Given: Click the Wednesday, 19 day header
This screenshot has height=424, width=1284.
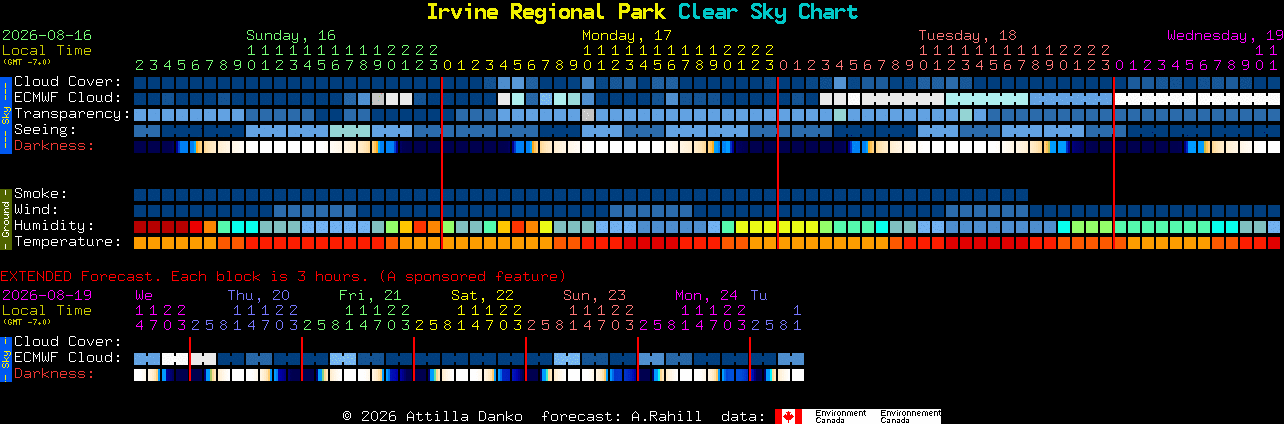Looking at the screenshot, I should [x=1225, y=35].
